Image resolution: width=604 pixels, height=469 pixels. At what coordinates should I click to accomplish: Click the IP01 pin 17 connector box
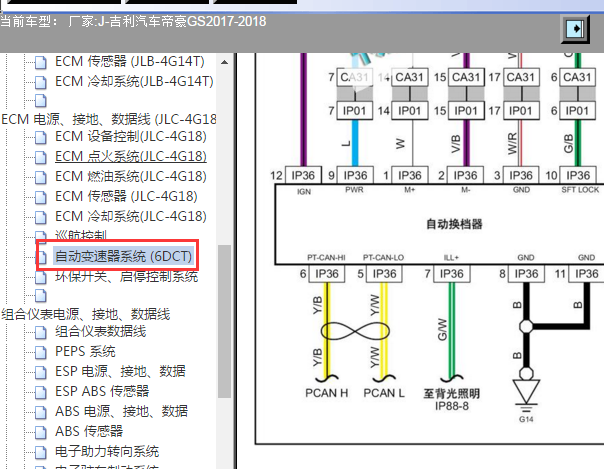(x=520, y=111)
